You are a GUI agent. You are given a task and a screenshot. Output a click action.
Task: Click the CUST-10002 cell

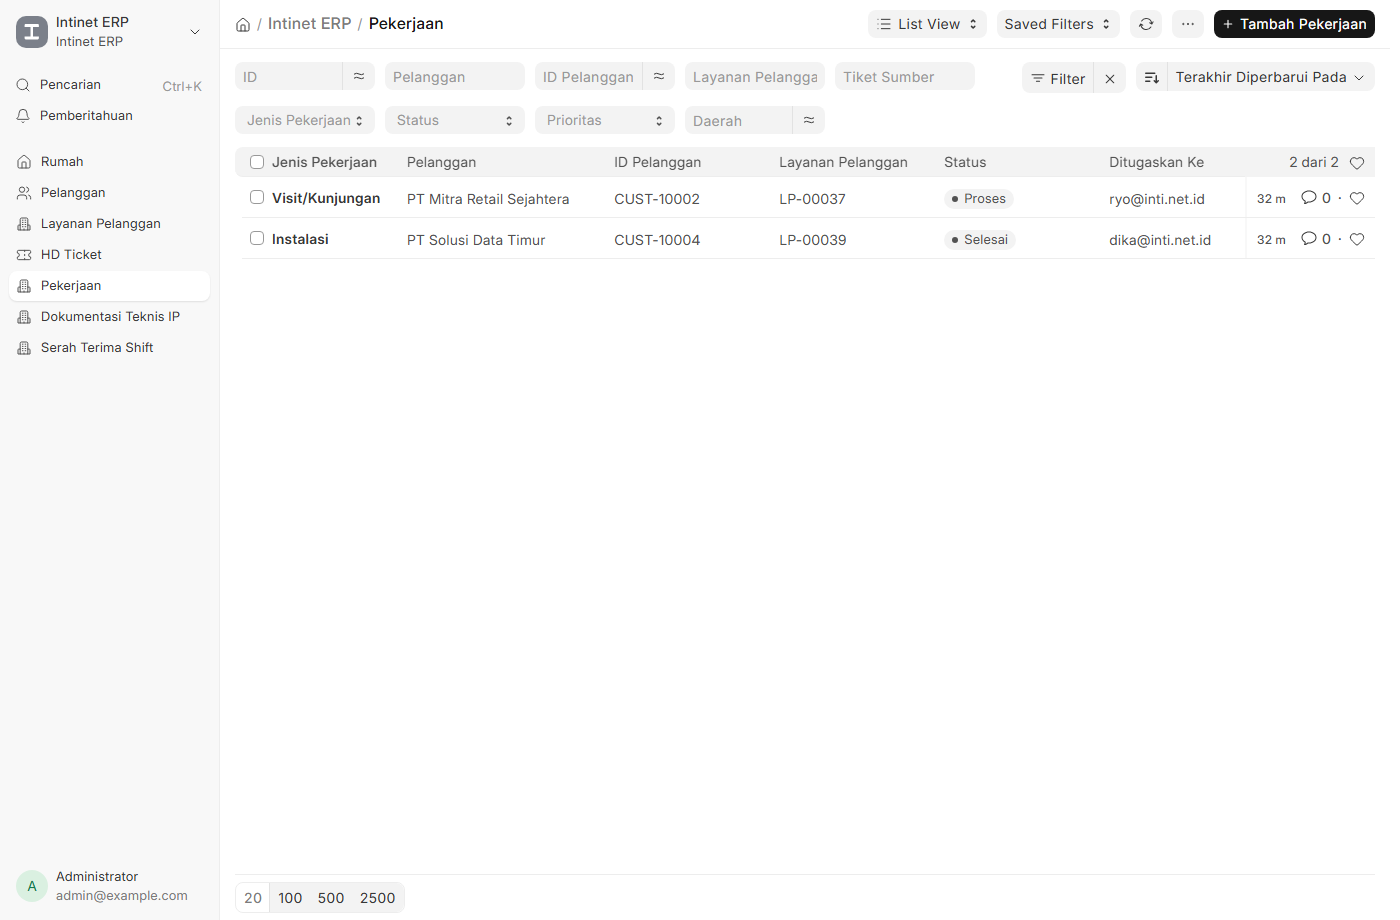pos(657,199)
